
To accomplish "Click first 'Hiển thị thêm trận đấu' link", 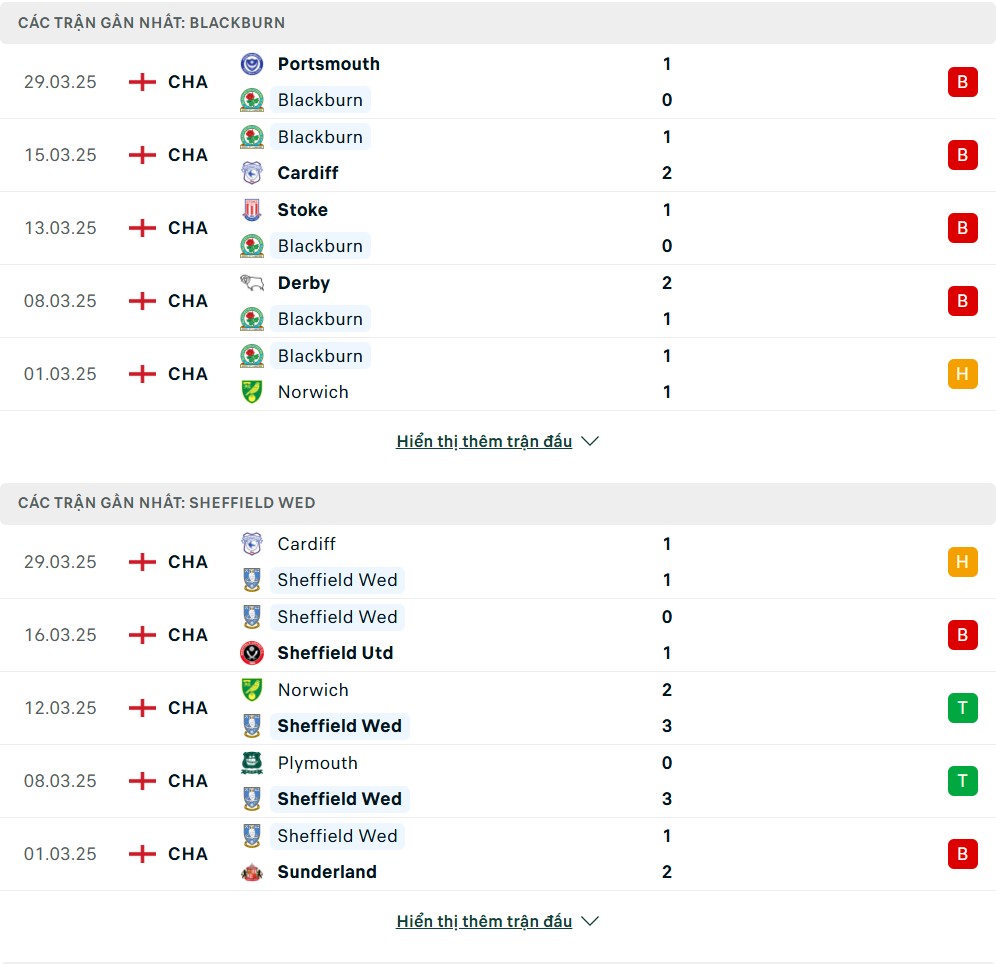I will (484, 441).
